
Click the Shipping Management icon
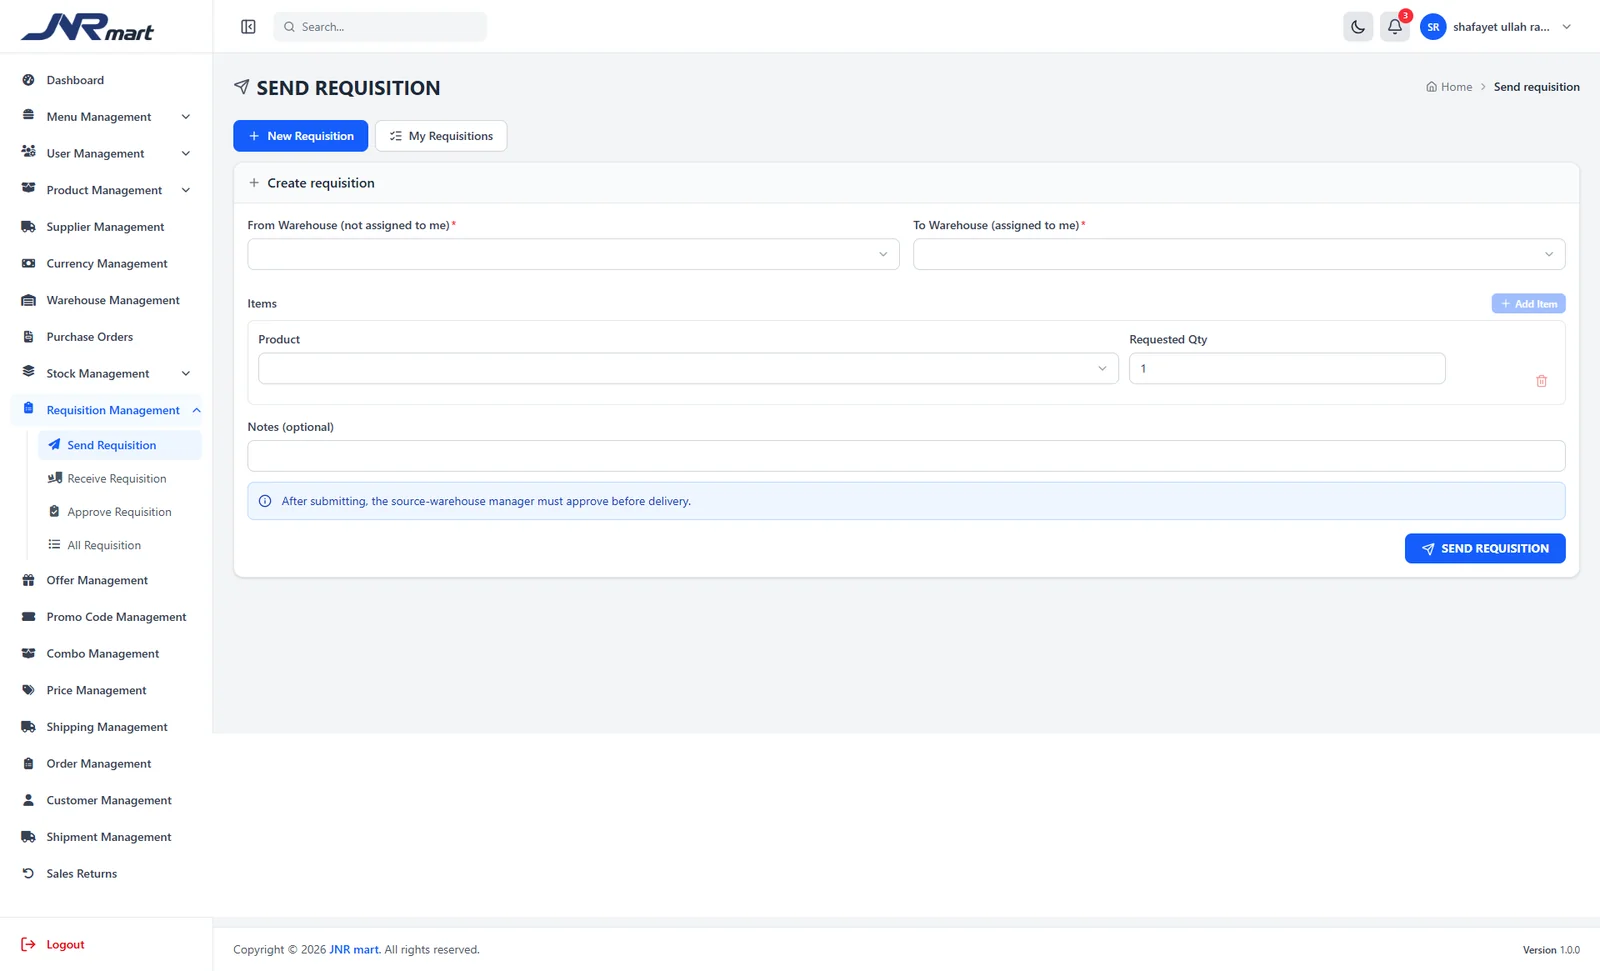pos(28,727)
